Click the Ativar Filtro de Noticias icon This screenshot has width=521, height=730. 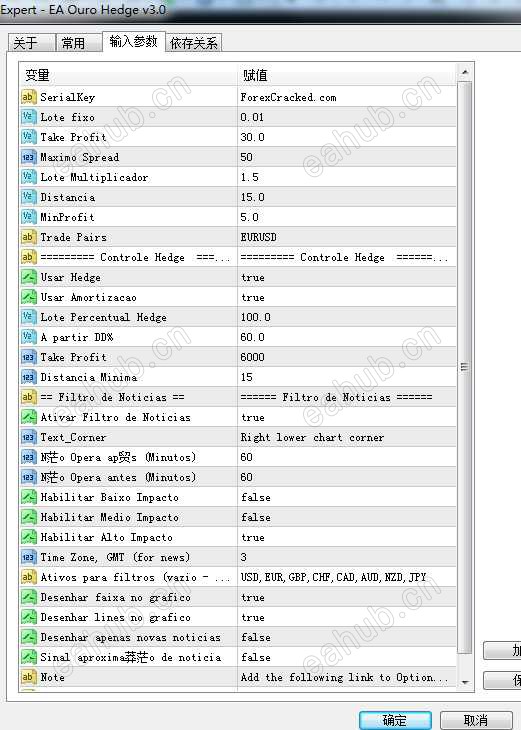(28, 417)
